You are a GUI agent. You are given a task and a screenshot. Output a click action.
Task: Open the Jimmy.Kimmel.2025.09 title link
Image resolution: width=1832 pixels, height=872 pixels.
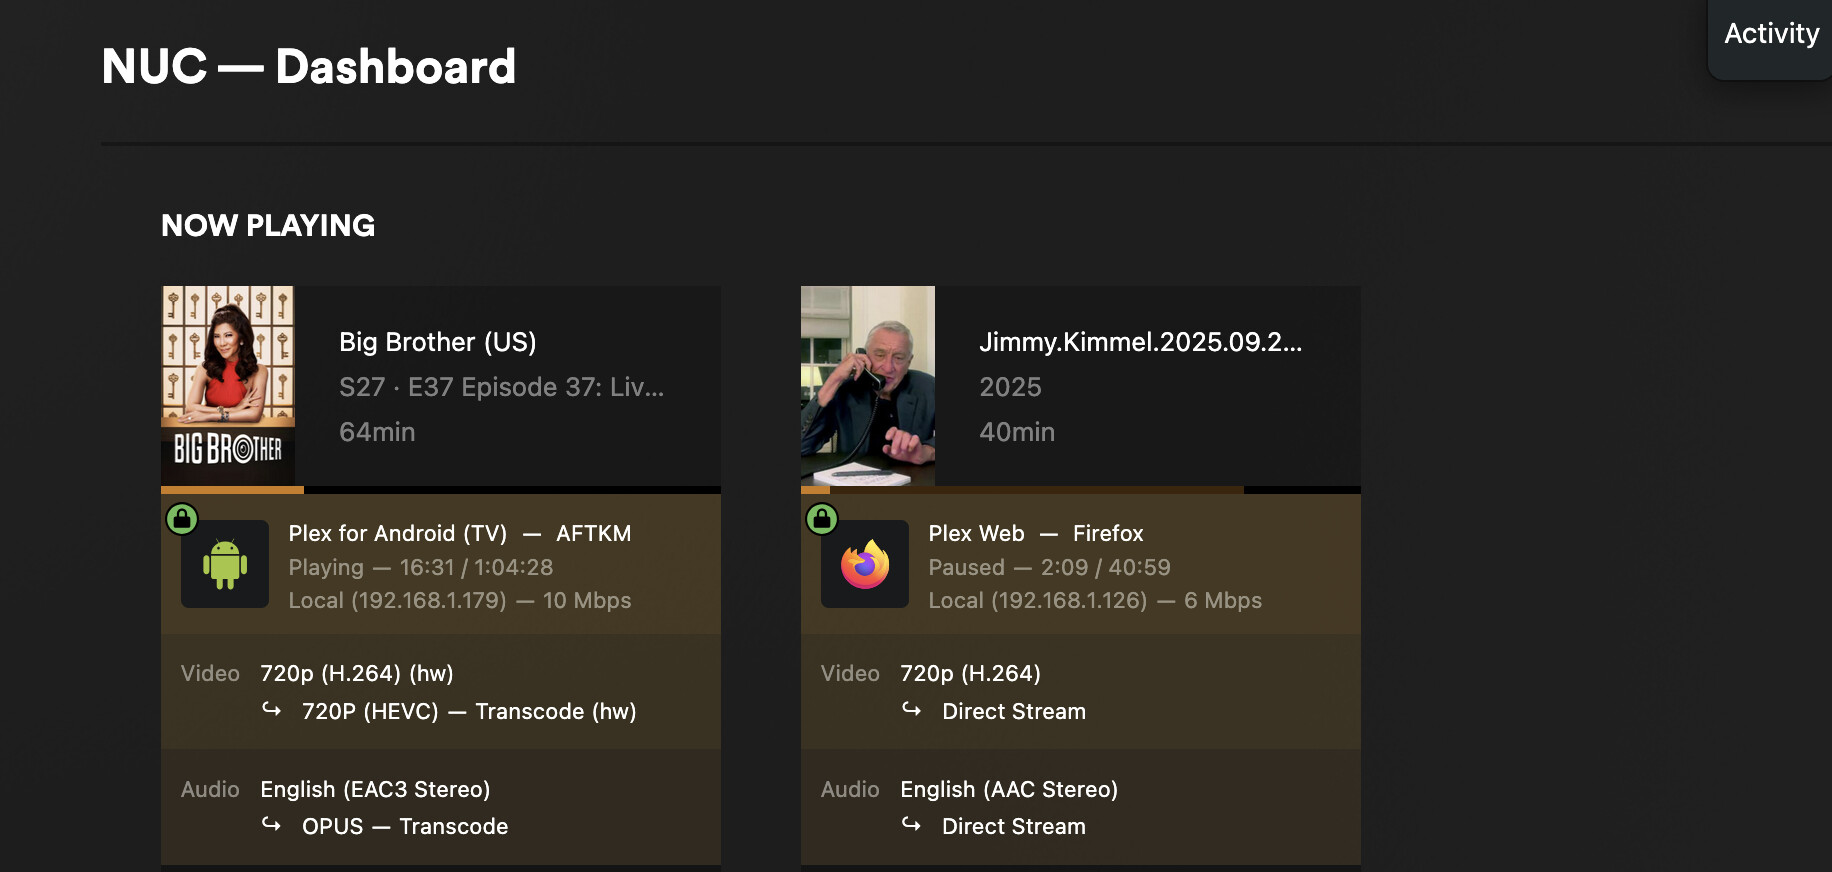tap(1140, 342)
